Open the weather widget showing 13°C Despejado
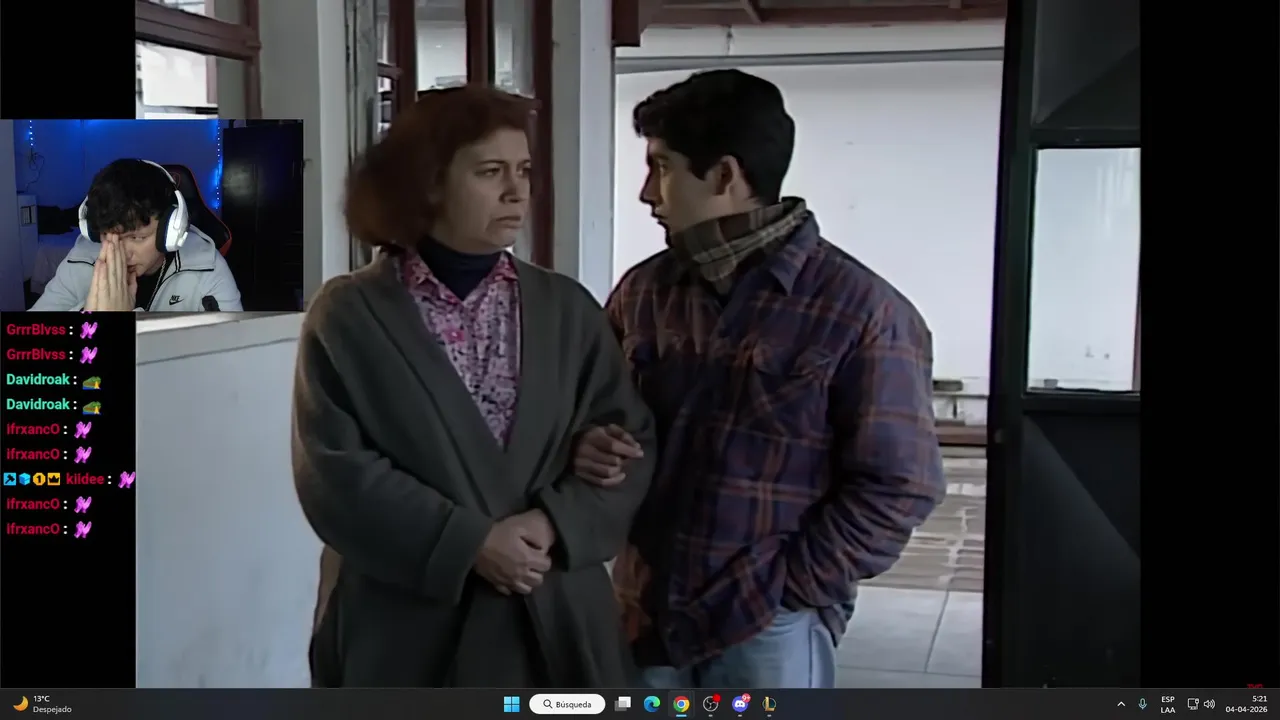The height and width of the screenshot is (720, 1280). (42, 704)
